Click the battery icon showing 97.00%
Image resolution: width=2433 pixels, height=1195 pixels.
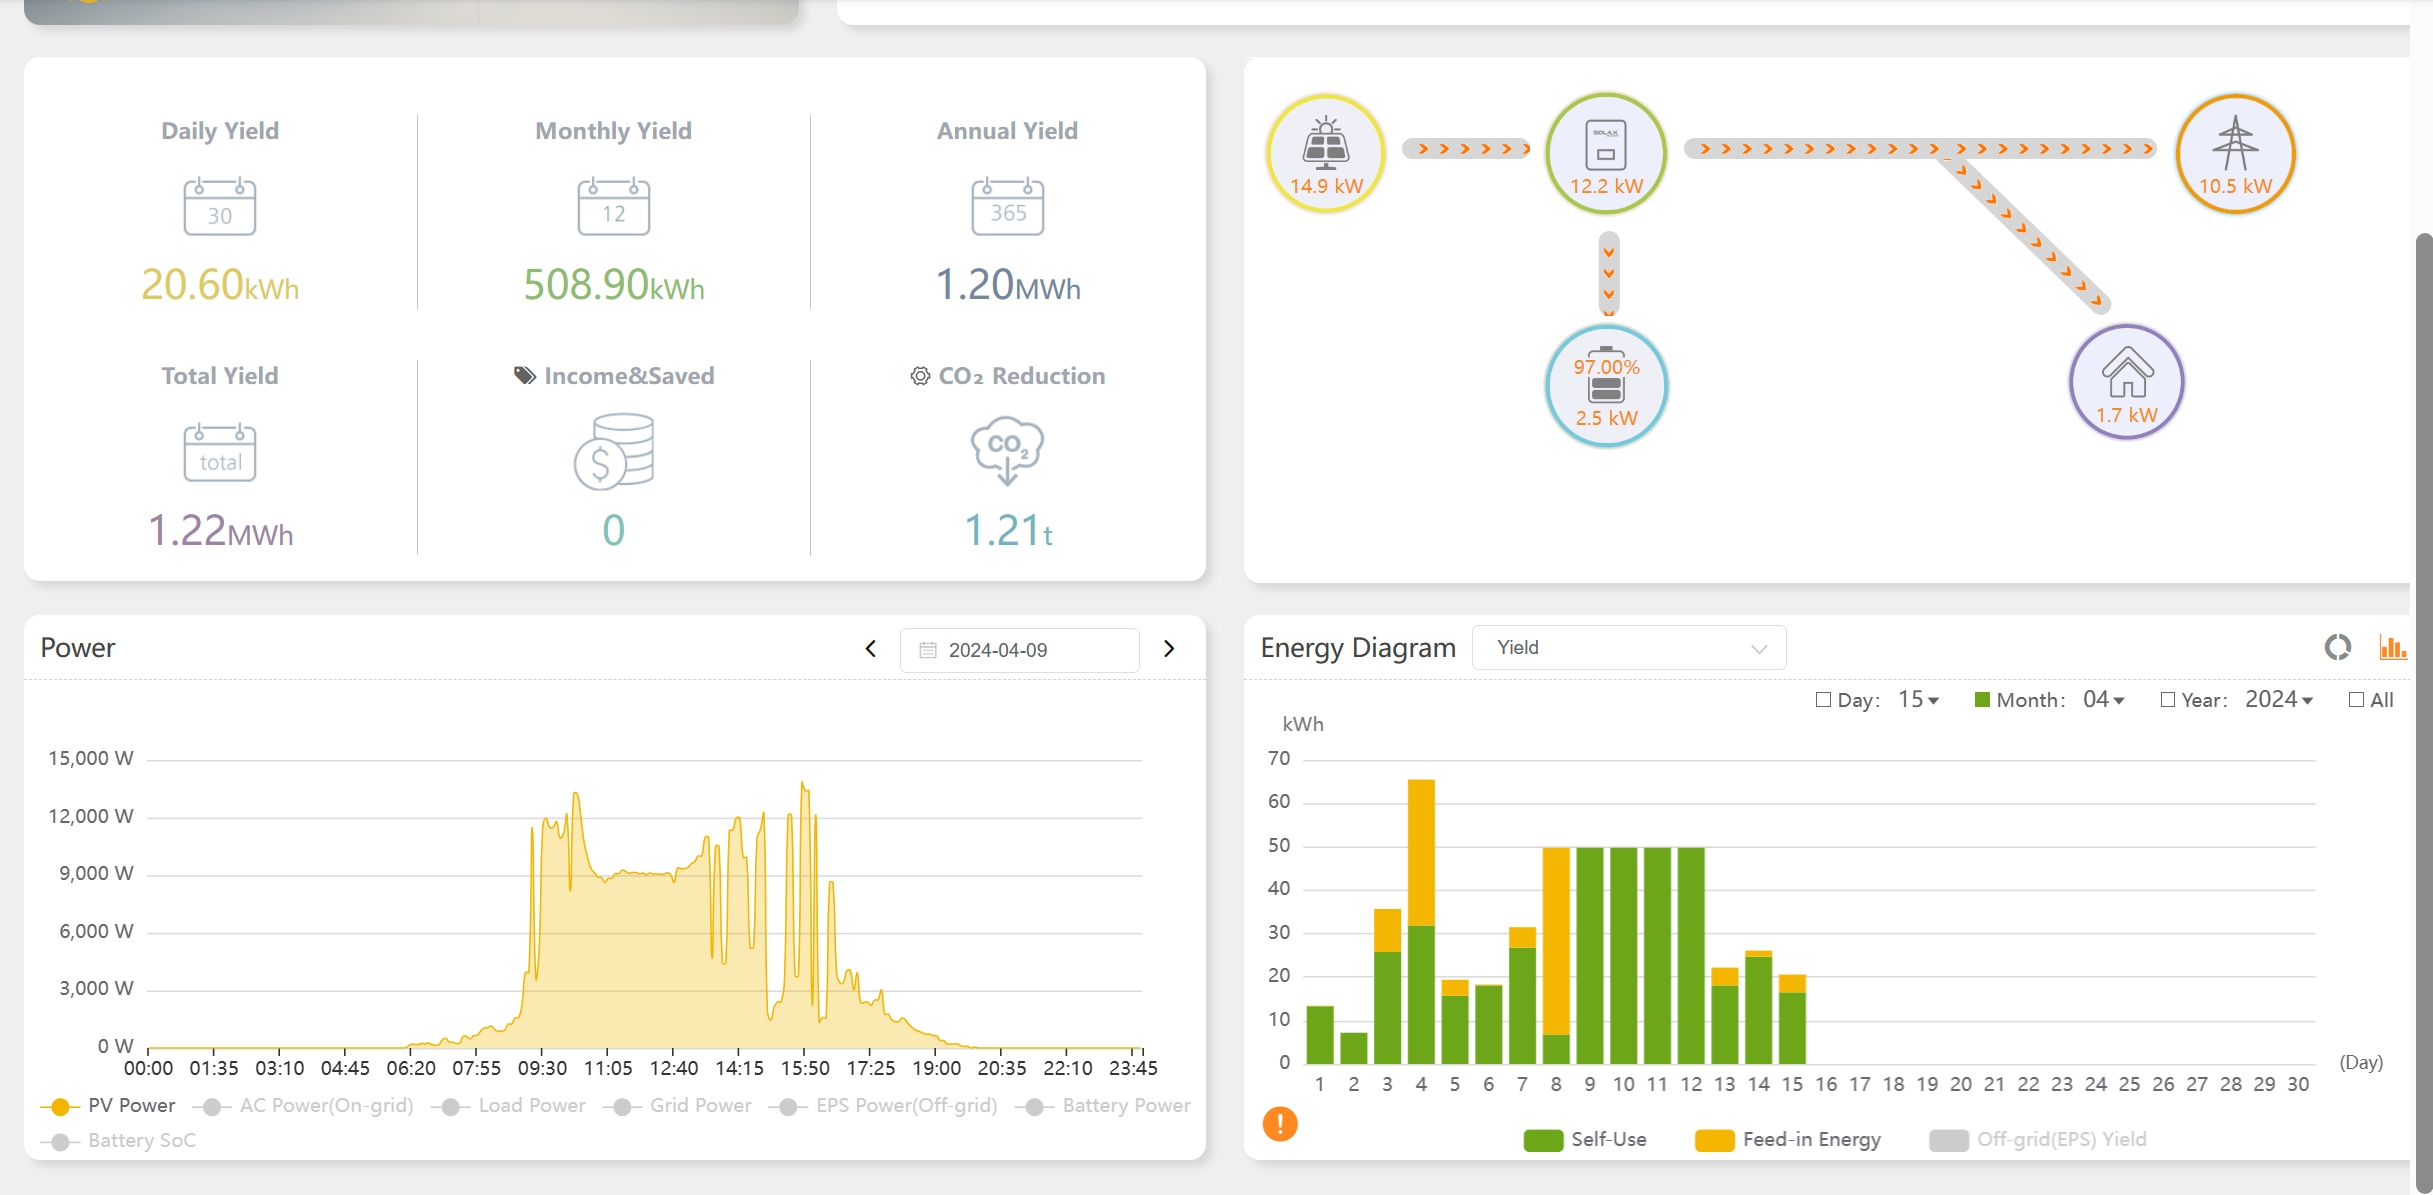(x=1606, y=386)
